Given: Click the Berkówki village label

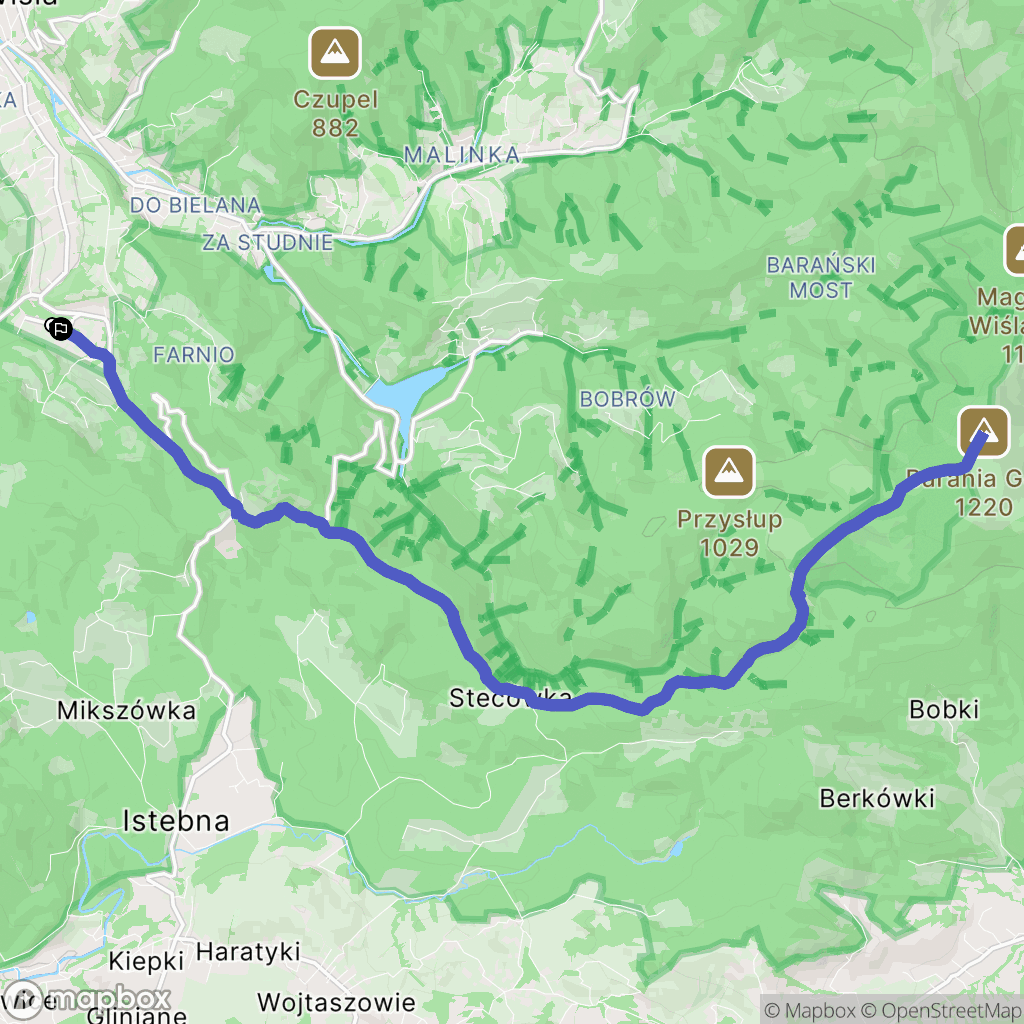Looking at the screenshot, I should pos(877,798).
